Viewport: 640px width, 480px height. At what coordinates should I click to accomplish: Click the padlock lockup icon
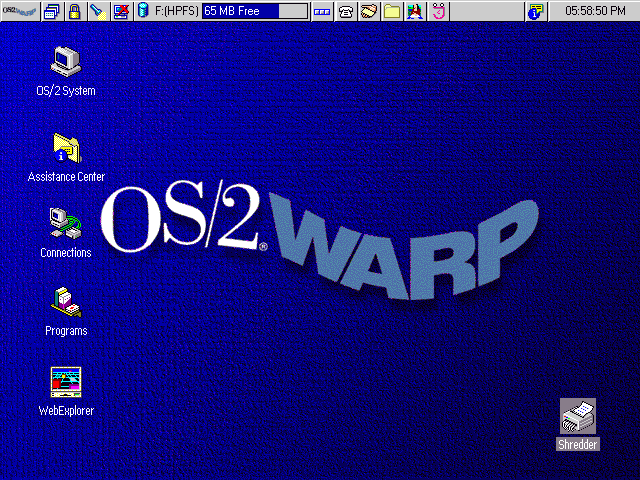[x=74, y=11]
